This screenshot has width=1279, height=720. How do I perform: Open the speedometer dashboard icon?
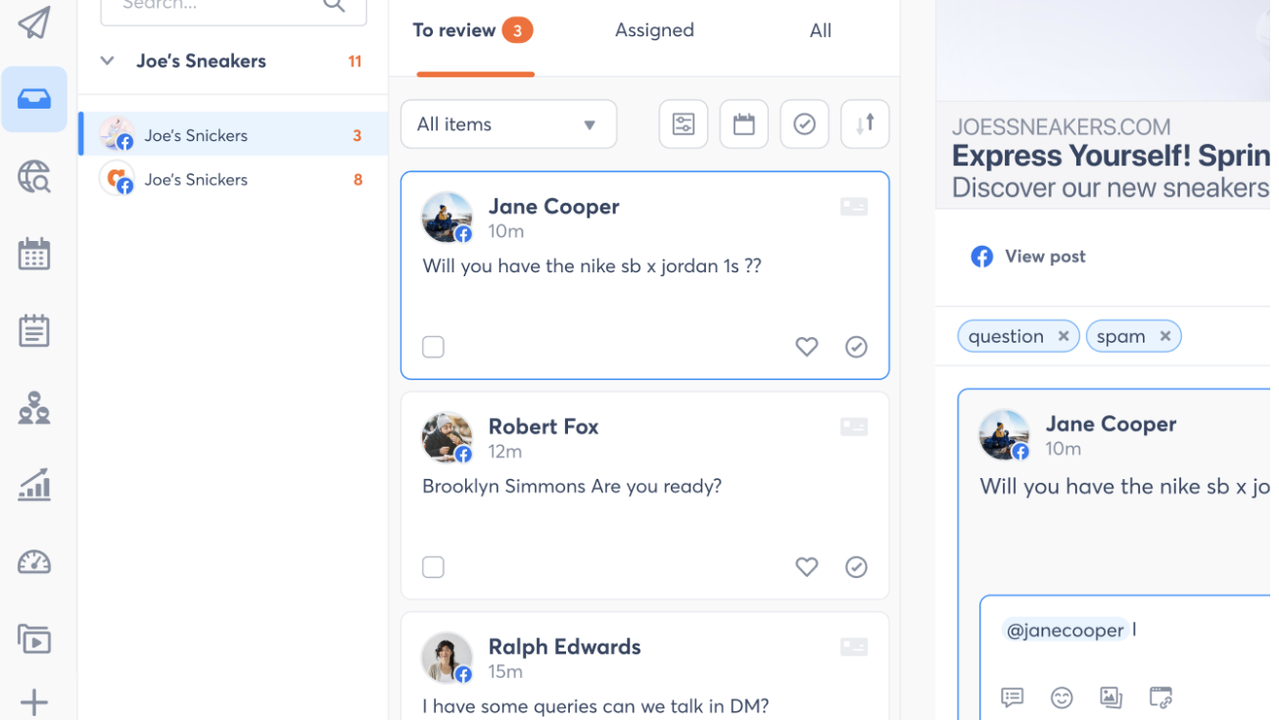pos(34,562)
